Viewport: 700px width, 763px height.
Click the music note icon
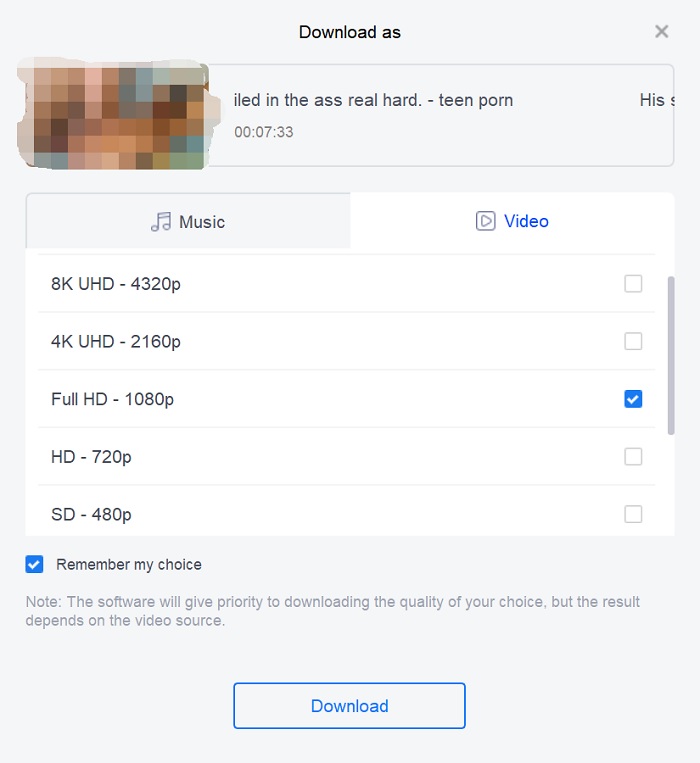(161, 222)
